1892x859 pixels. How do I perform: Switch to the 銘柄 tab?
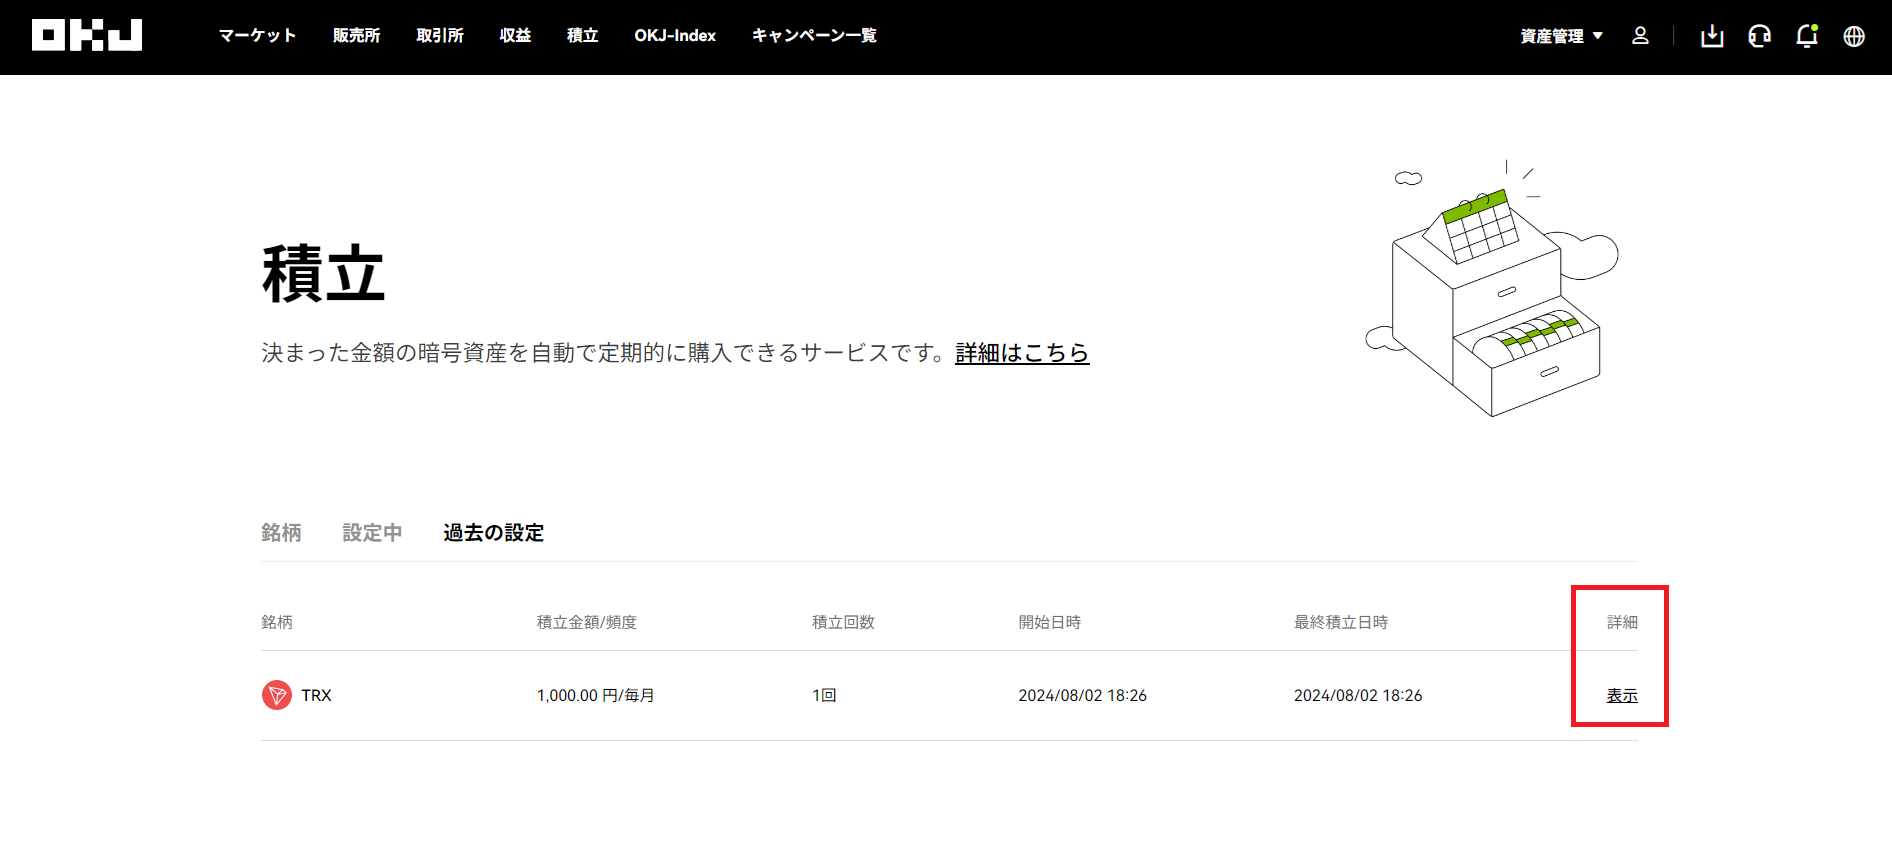(x=281, y=533)
